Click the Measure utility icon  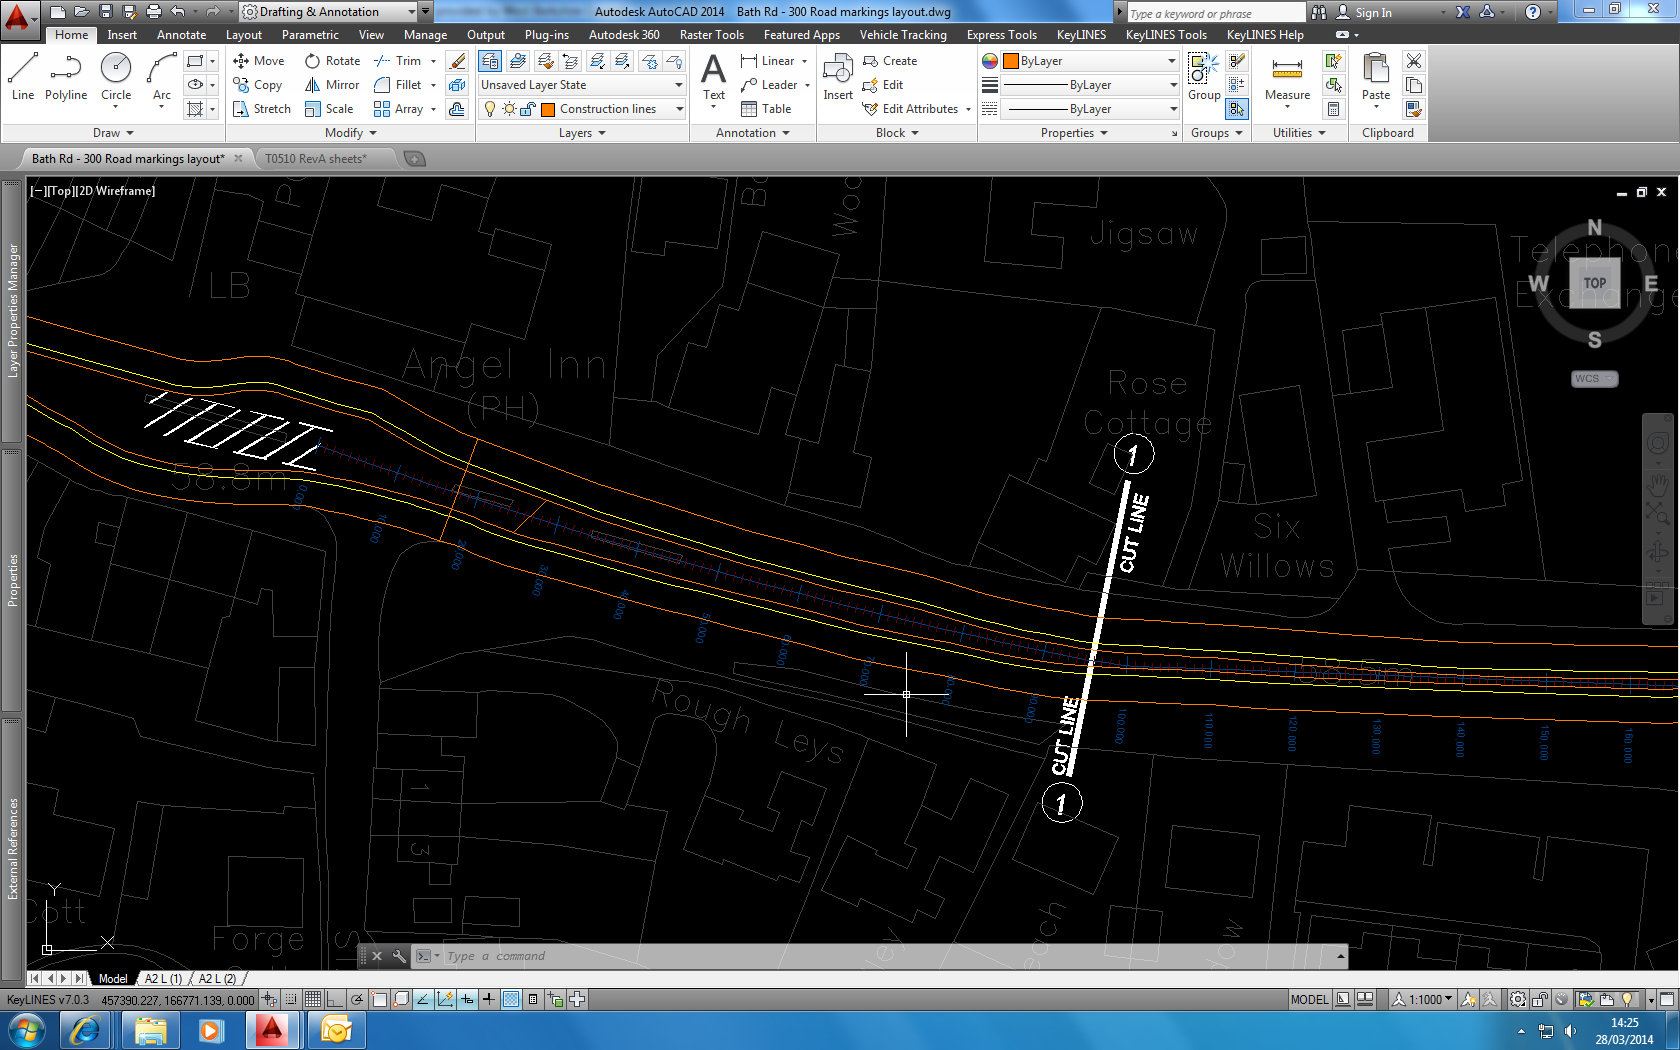pos(1287,77)
